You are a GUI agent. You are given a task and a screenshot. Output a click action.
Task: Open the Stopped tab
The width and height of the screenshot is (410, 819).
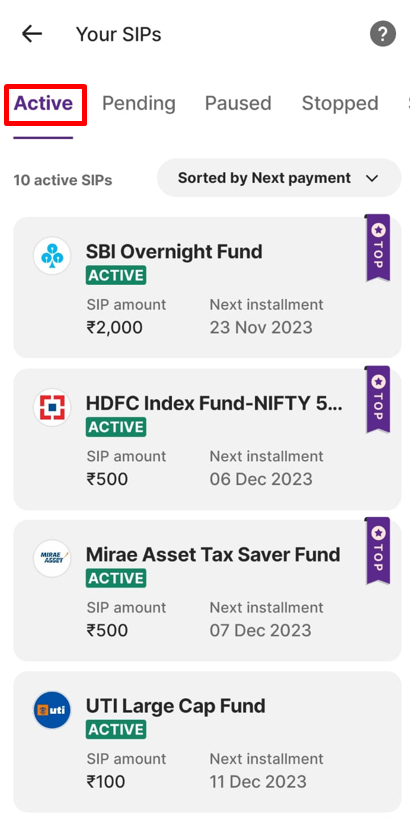coord(340,103)
